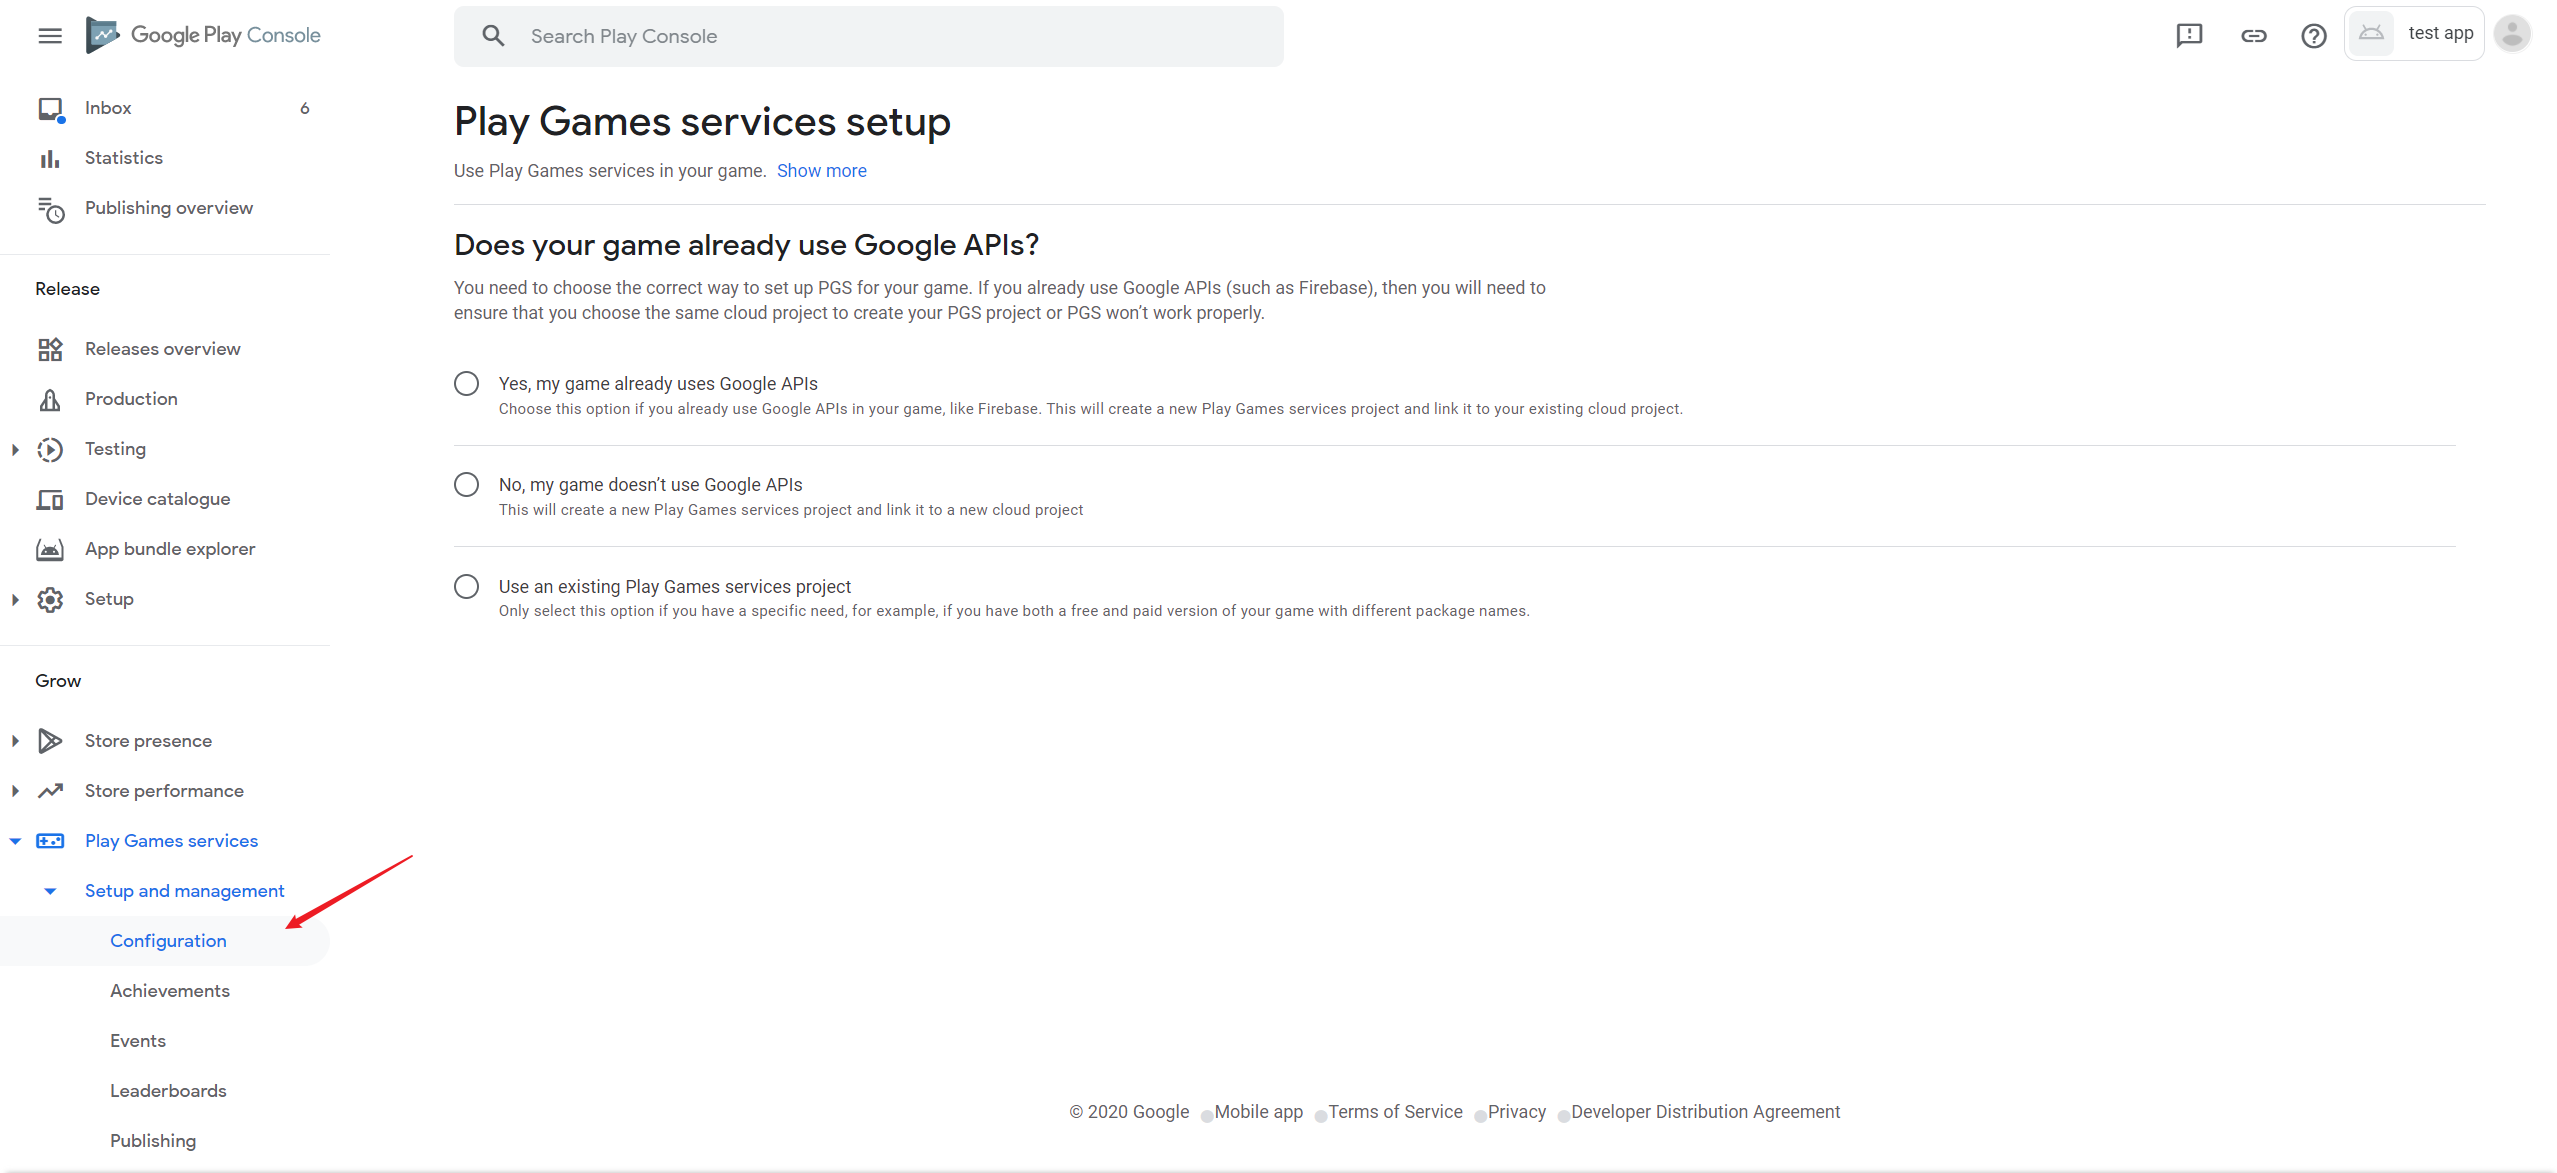Open Privacy footer link

(x=1516, y=1112)
